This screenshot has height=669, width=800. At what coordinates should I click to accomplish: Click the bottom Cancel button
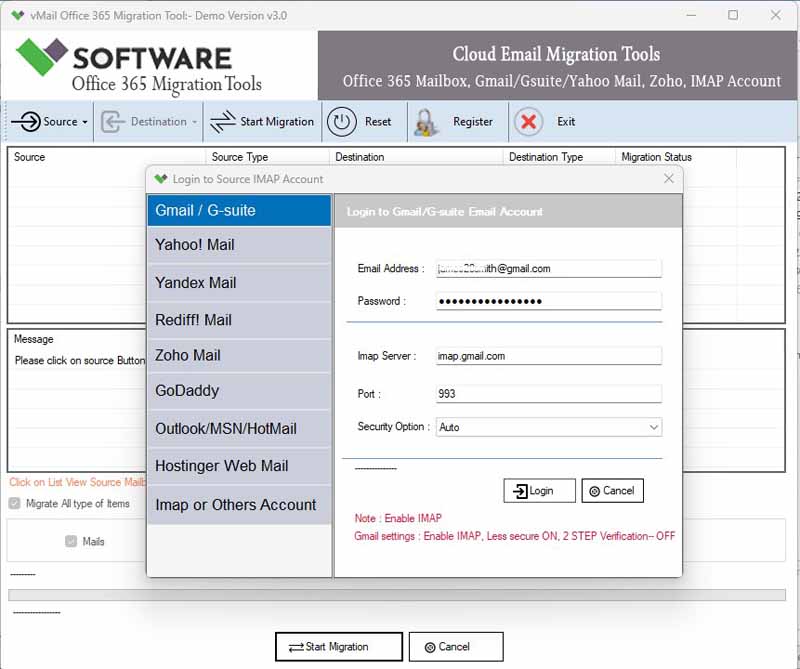(456, 647)
